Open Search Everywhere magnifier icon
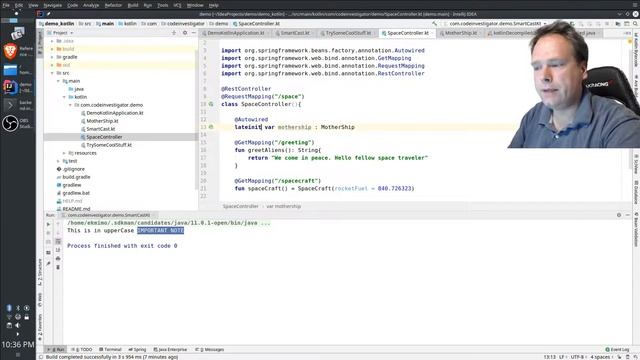The width and height of the screenshot is (640, 360). (x=636, y=24)
